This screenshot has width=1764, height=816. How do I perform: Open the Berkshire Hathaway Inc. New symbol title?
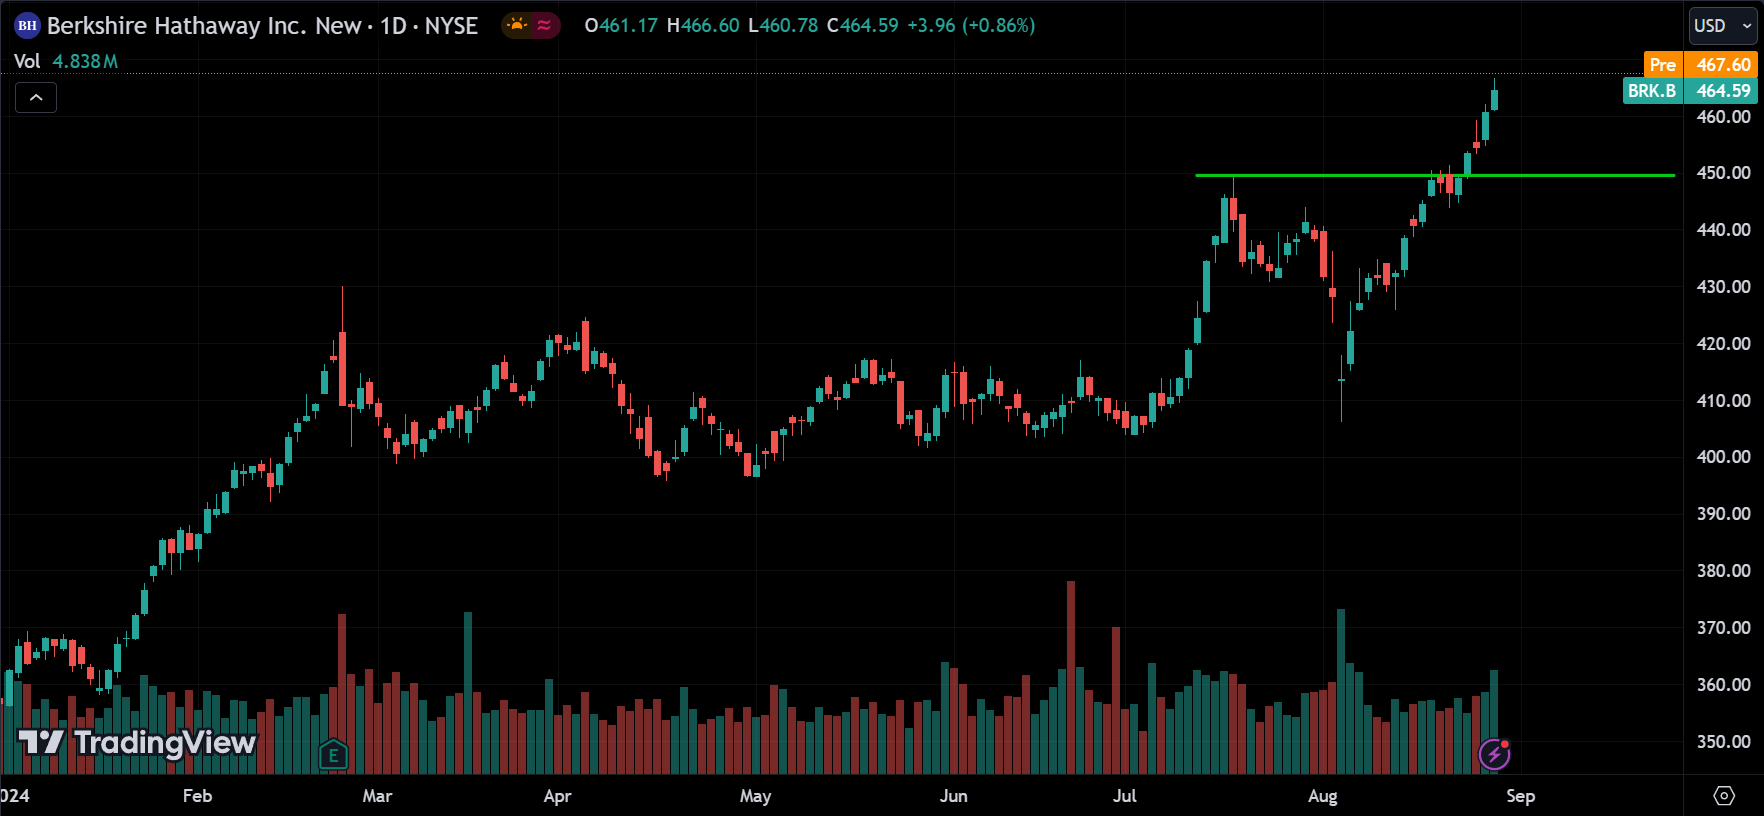tap(204, 26)
